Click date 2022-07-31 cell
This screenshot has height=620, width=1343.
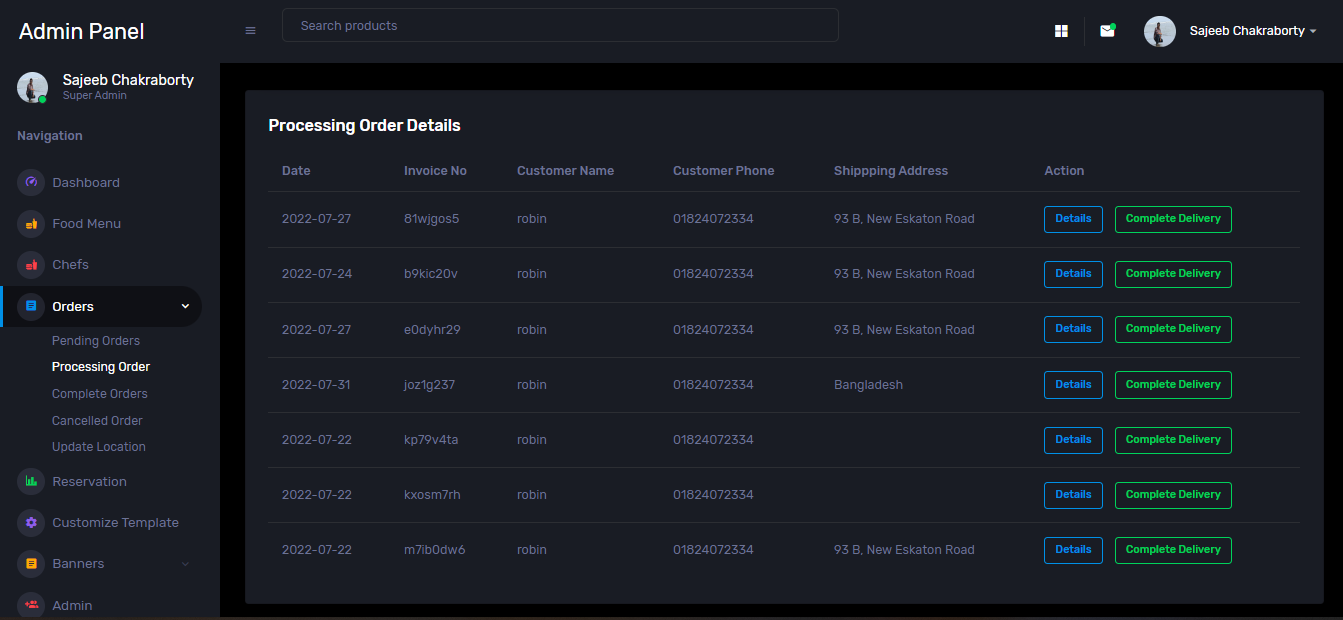(316, 385)
